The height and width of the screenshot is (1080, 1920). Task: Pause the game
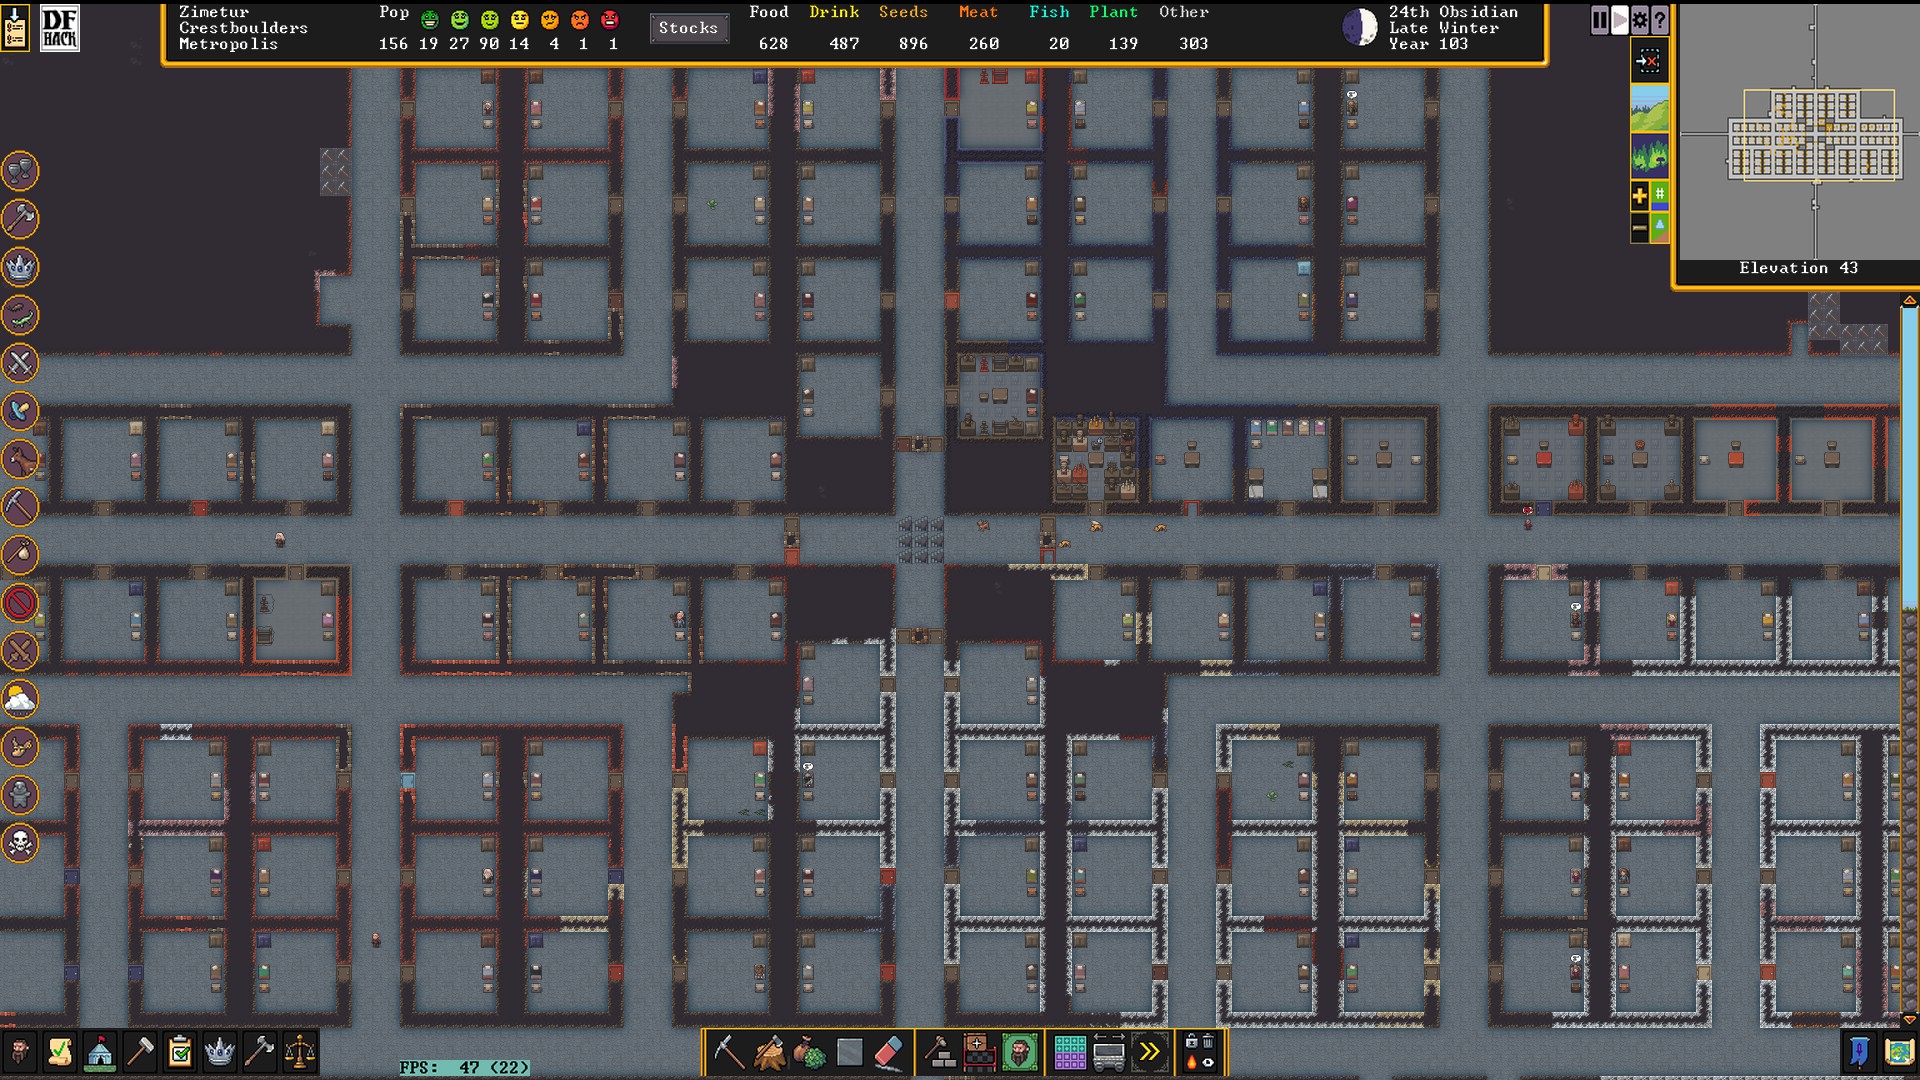(1600, 19)
